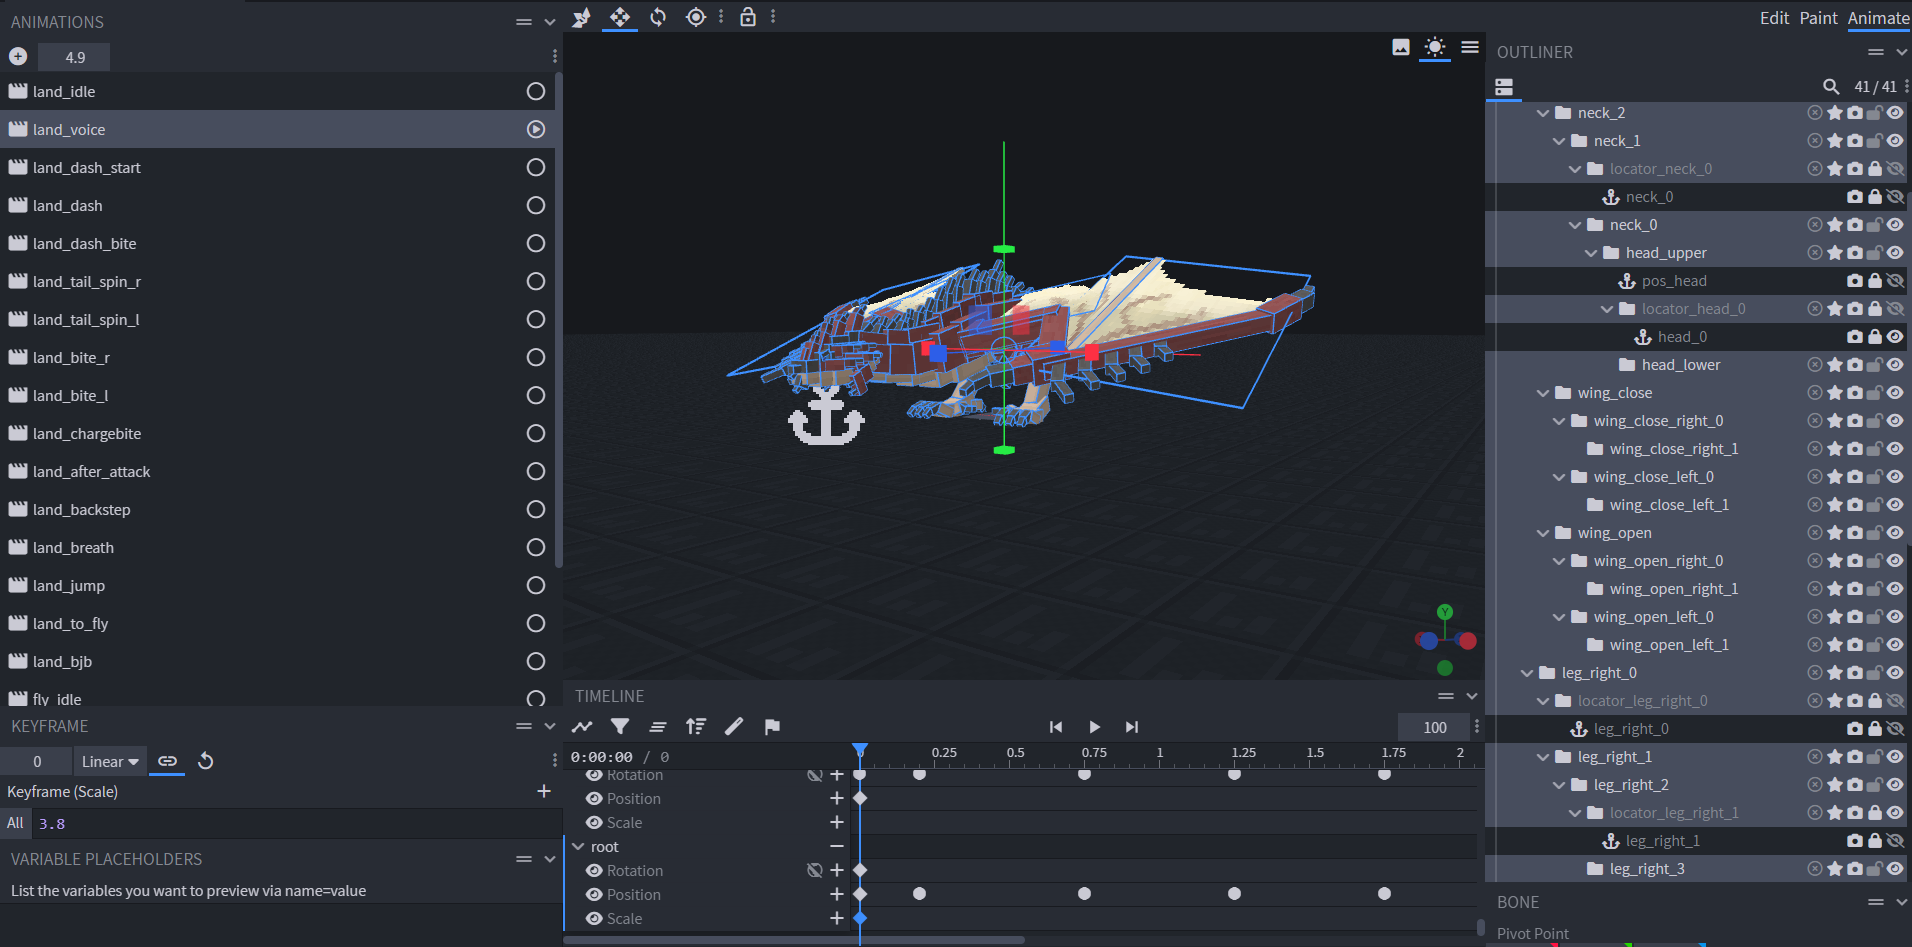Play the animation in timeline
Image resolution: width=1912 pixels, height=947 pixels.
[1094, 727]
